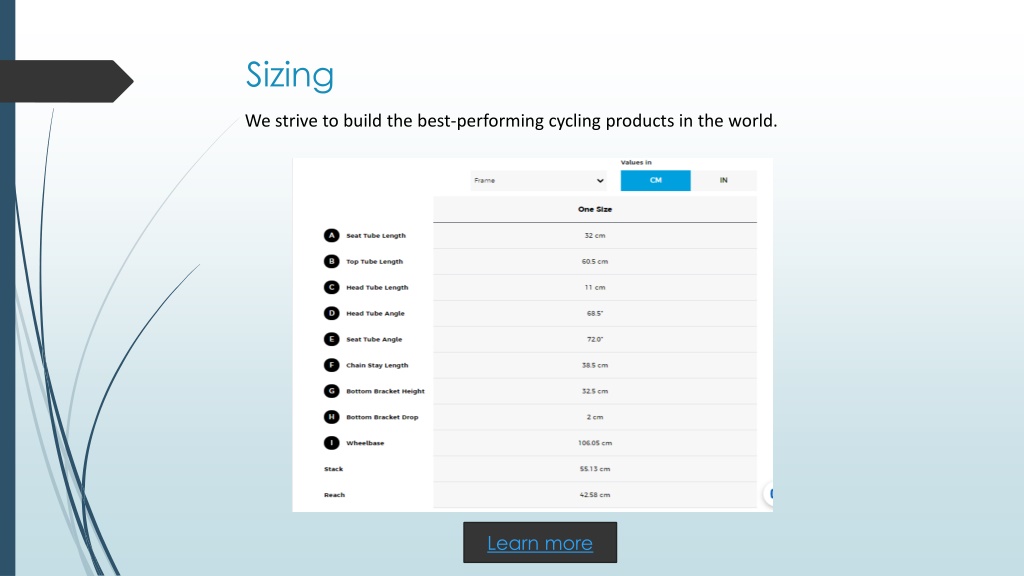Click the Sizing slide title
1024x576 pixels.
click(x=289, y=75)
